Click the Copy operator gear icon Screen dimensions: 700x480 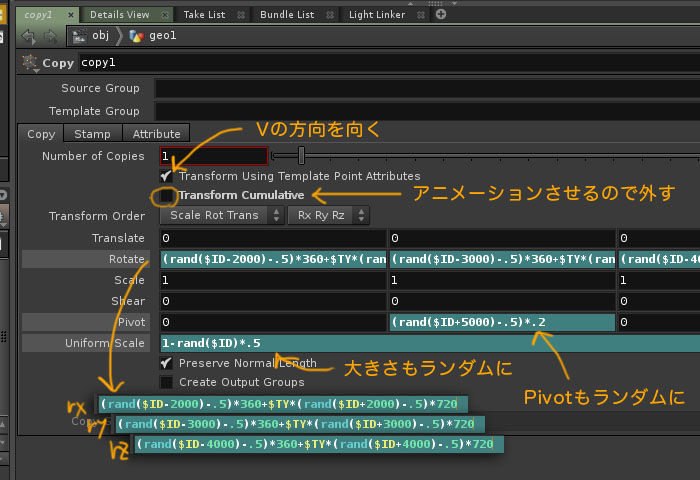[x=29, y=63]
